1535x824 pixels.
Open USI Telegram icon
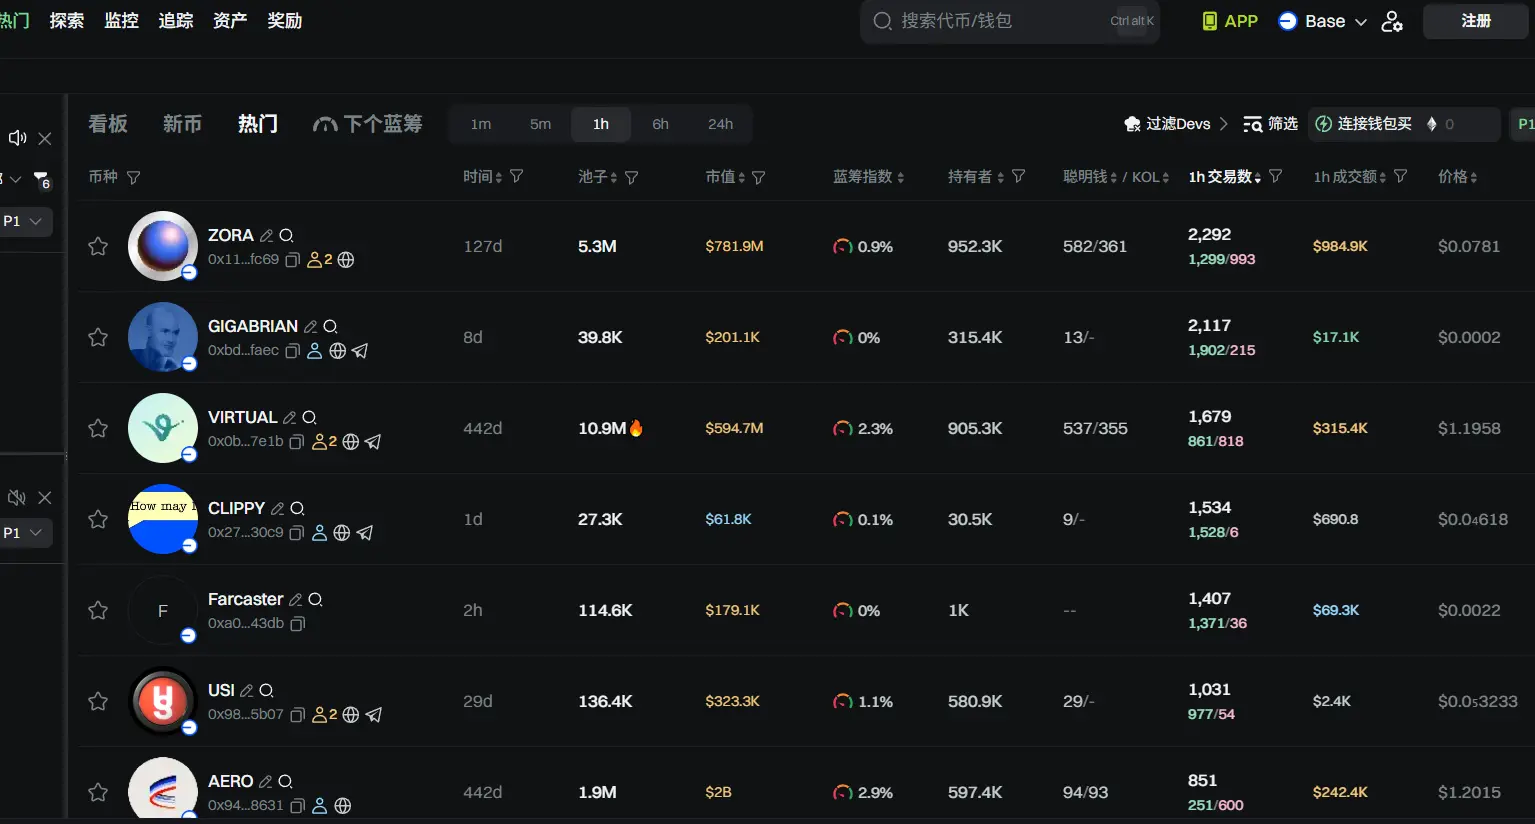click(374, 715)
